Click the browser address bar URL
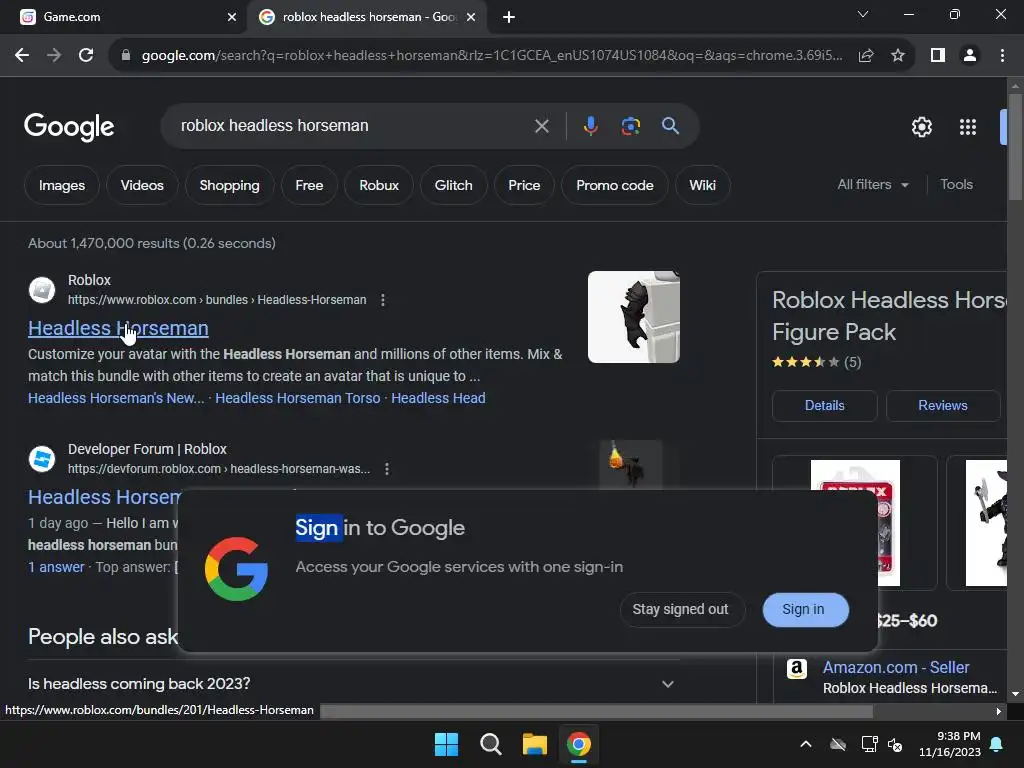Viewport: 1024px width, 768px height. (491, 56)
